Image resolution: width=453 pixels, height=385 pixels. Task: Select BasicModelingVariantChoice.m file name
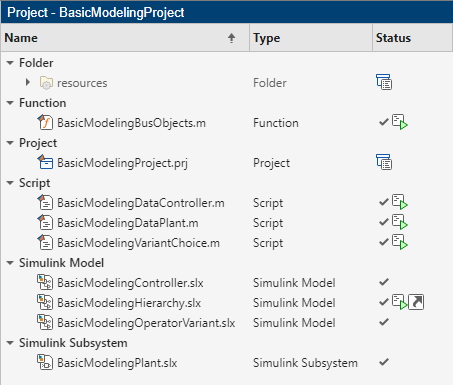point(138,243)
